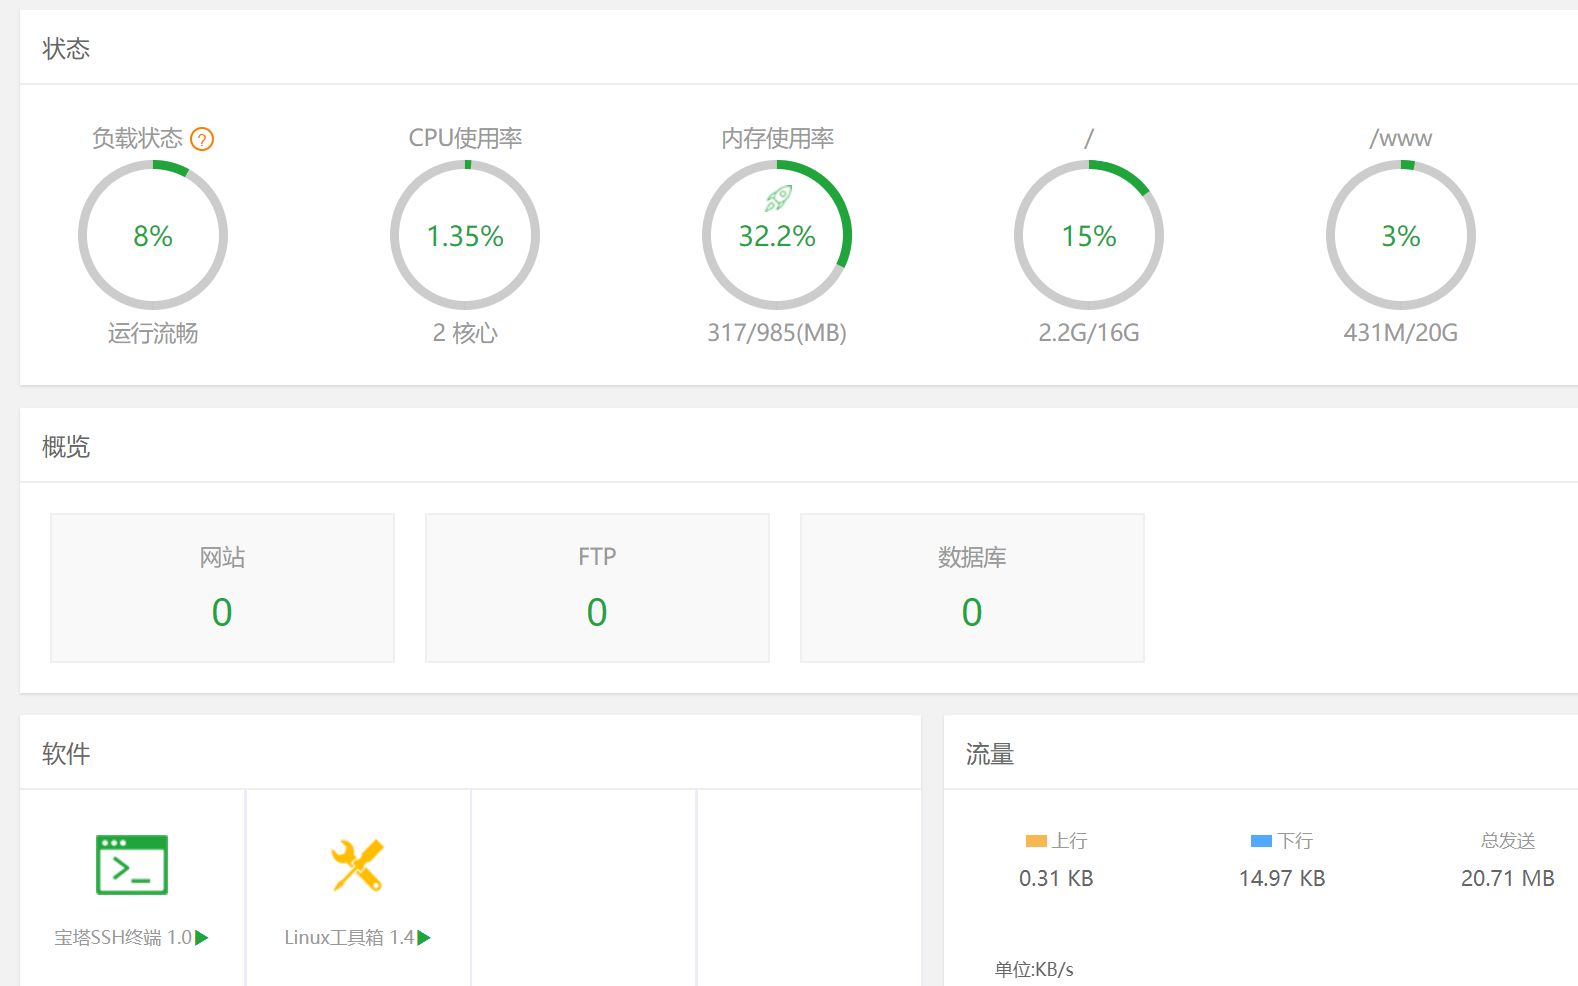Viewport: 1578px width, 986px height.
Task: Click the 负载状态 8% gauge
Action: pos(153,235)
